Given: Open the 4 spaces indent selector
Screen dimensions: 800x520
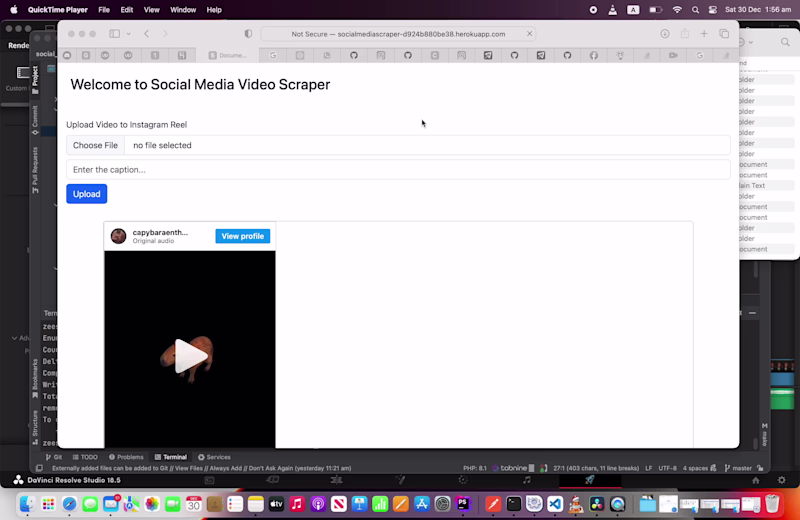Looking at the screenshot, I should click(x=699, y=468).
